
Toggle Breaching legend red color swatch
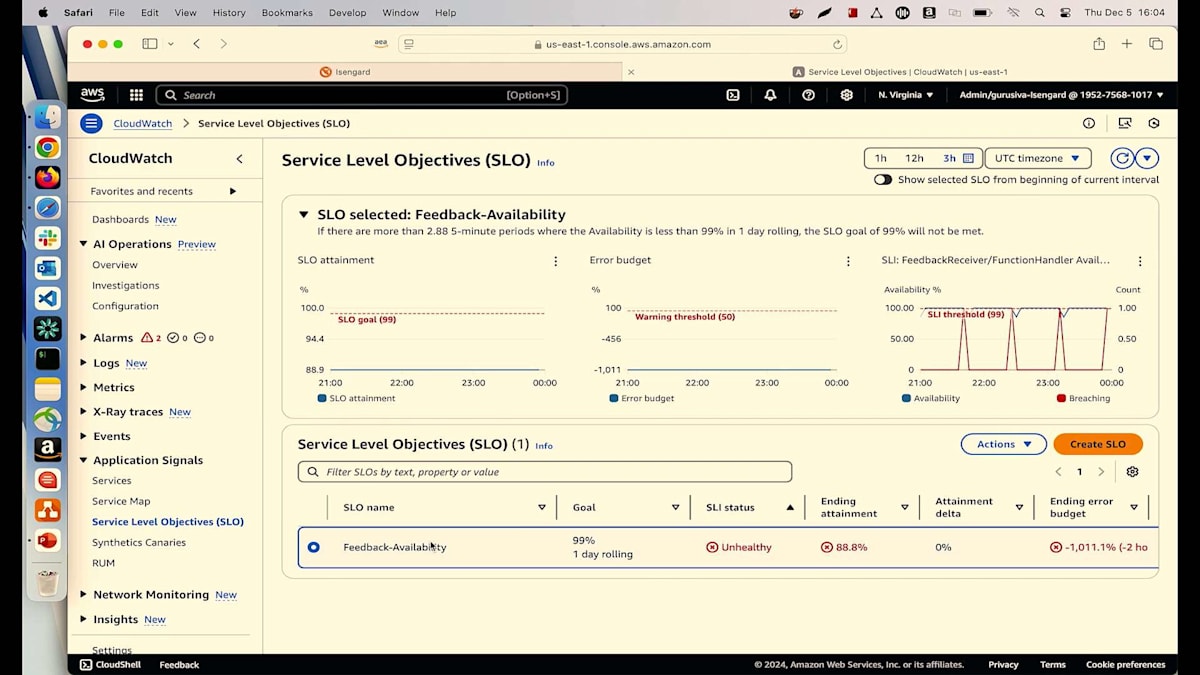[1061, 398]
